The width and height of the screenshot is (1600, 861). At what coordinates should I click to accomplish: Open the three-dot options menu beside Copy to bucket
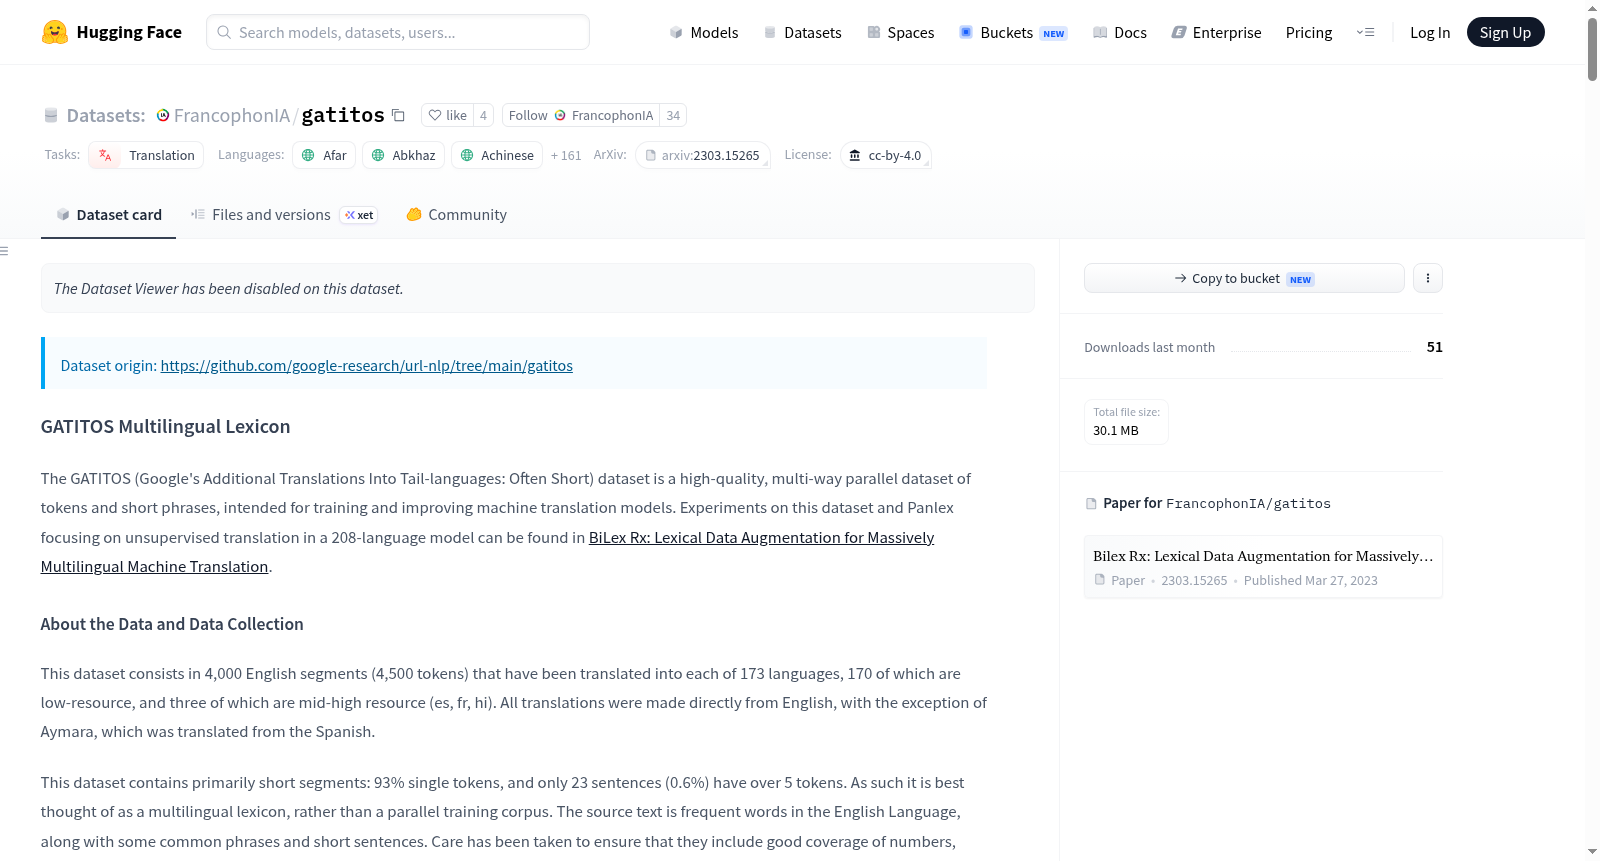tap(1428, 278)
